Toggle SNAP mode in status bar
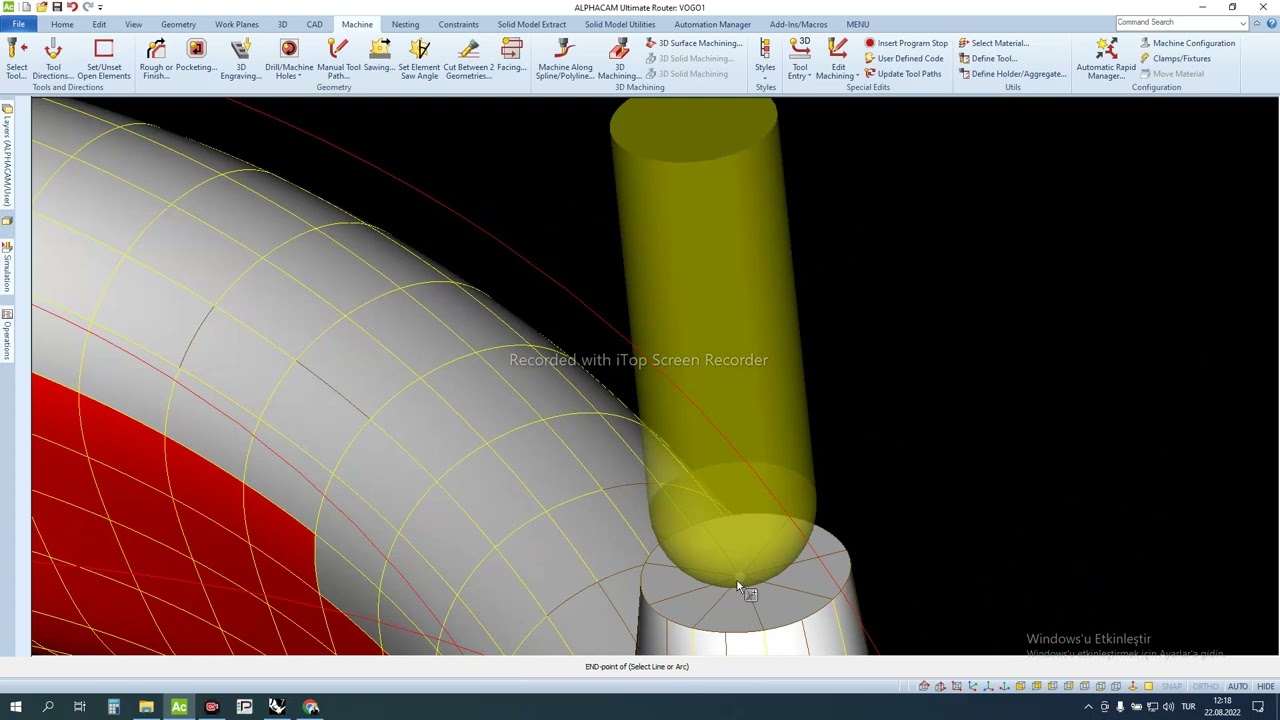This screenshot has height=720, width=1280. [1172, 687]
